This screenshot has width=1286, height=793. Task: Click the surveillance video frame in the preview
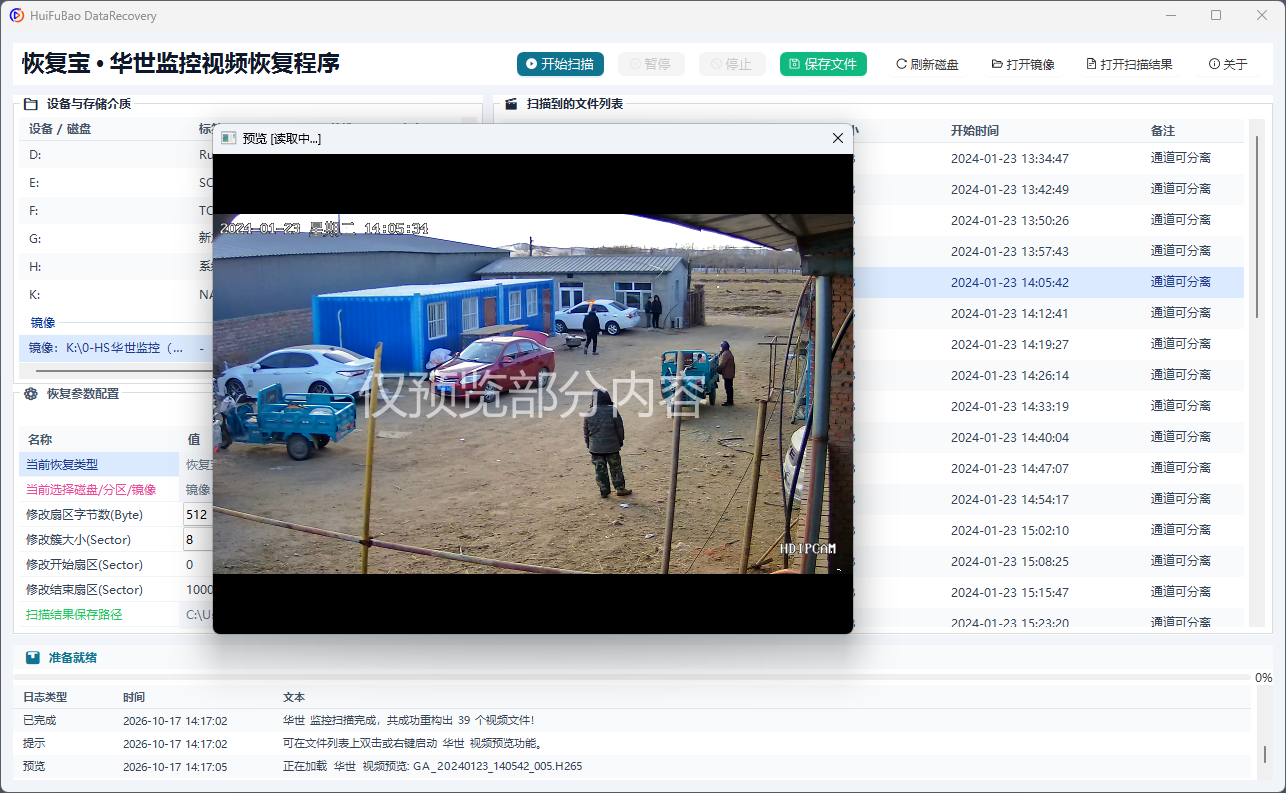[x=533, y=393]
